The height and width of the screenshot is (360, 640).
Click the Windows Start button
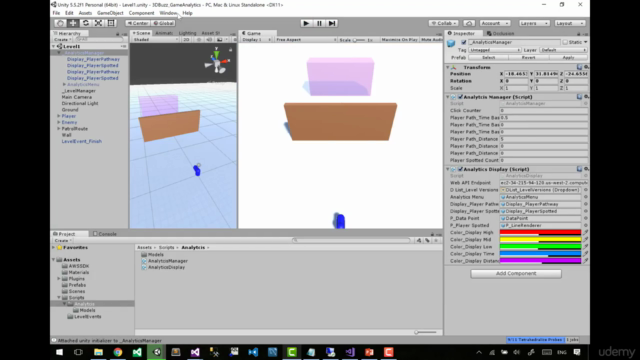[60, 352]
